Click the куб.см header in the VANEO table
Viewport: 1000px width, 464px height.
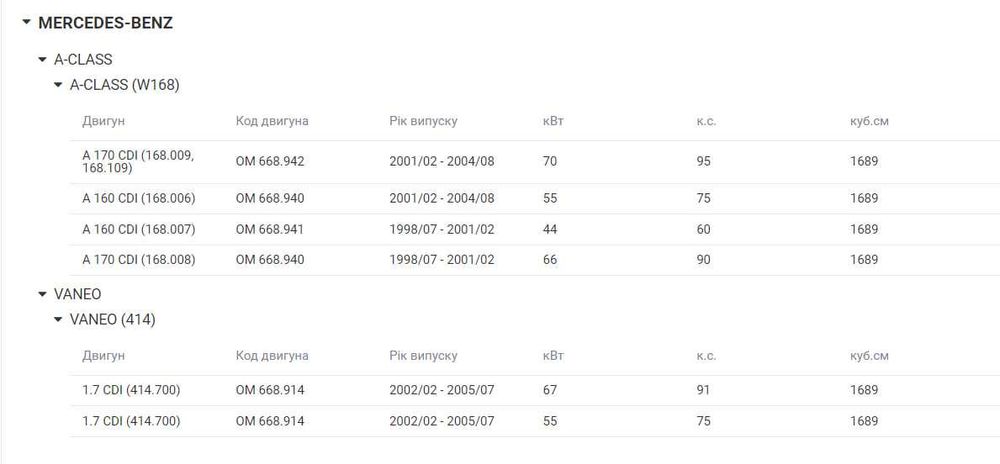pyautogui.click(x=869, y=356)
